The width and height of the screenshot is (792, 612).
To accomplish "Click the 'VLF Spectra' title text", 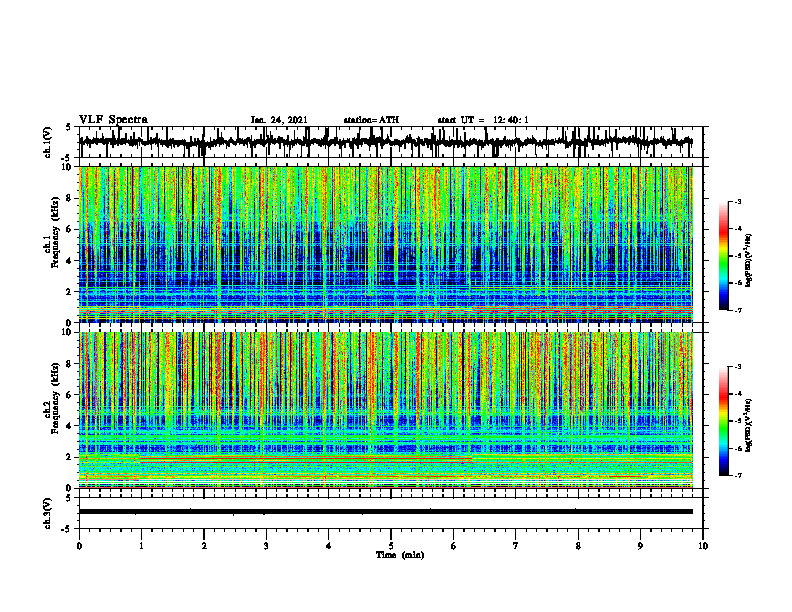I will tap(113, 120).
